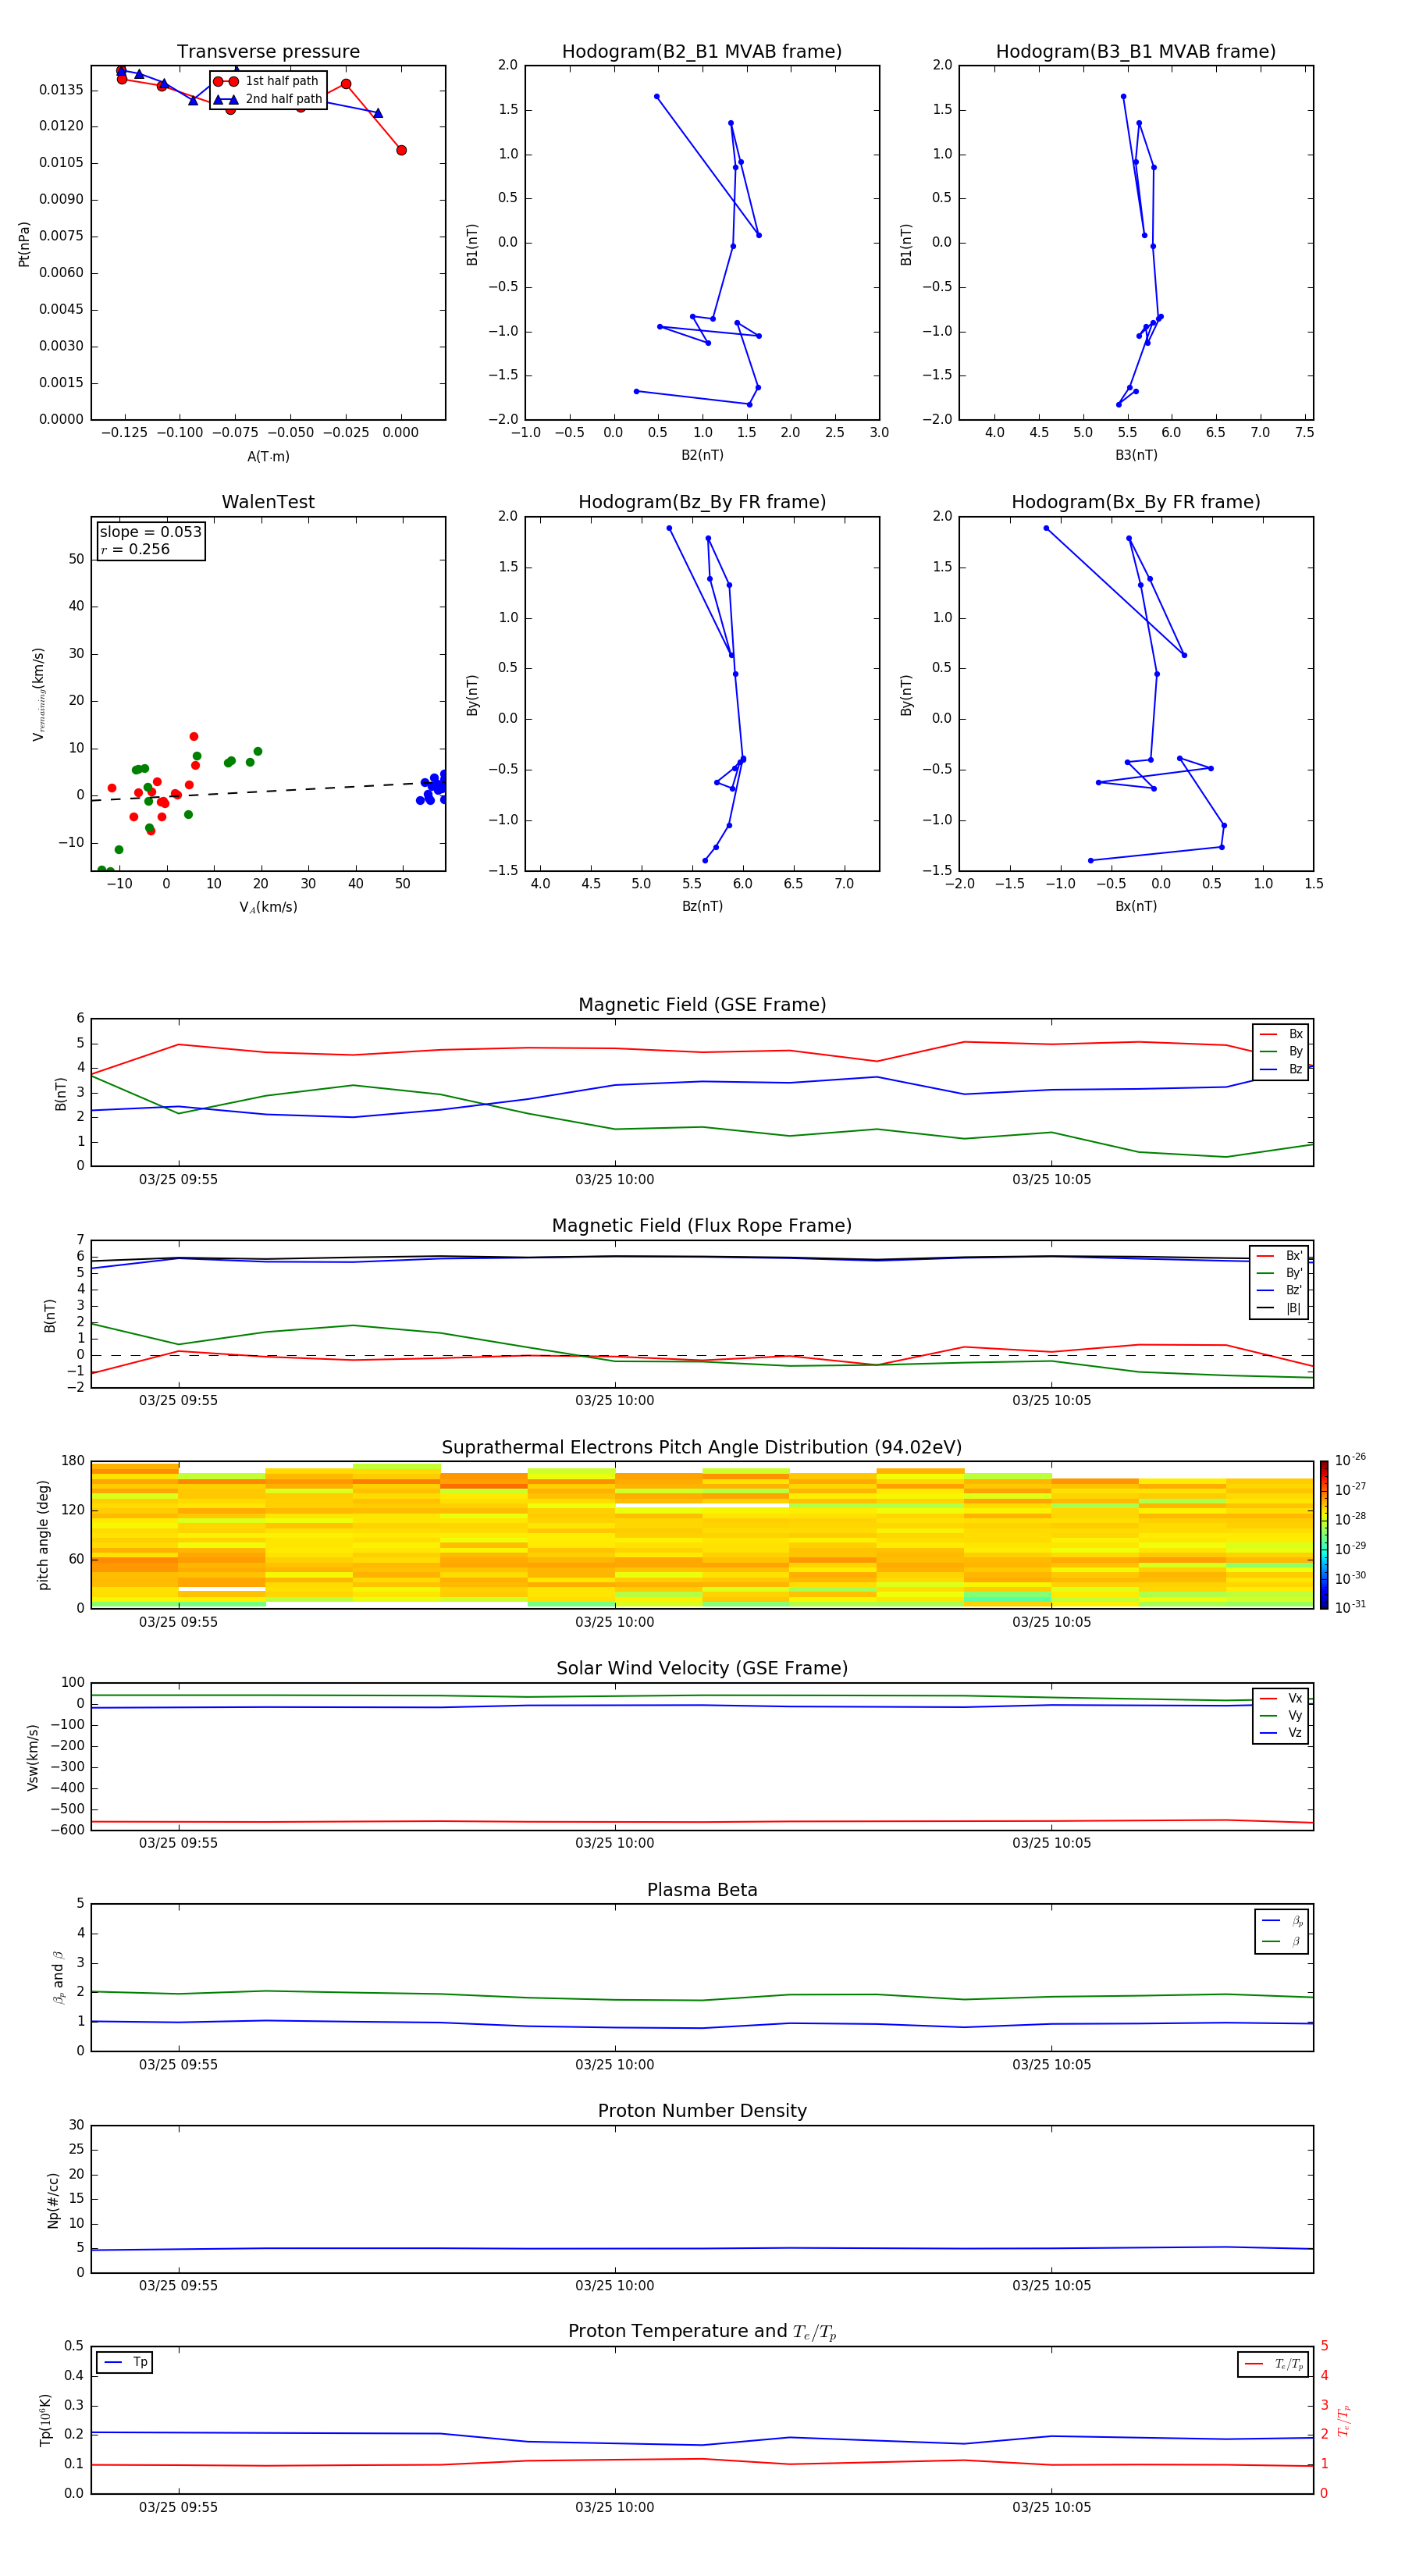Click the pitch angle heatmap at 120 degrees
The image size is (1405, 2576).
click(702, 1510)
